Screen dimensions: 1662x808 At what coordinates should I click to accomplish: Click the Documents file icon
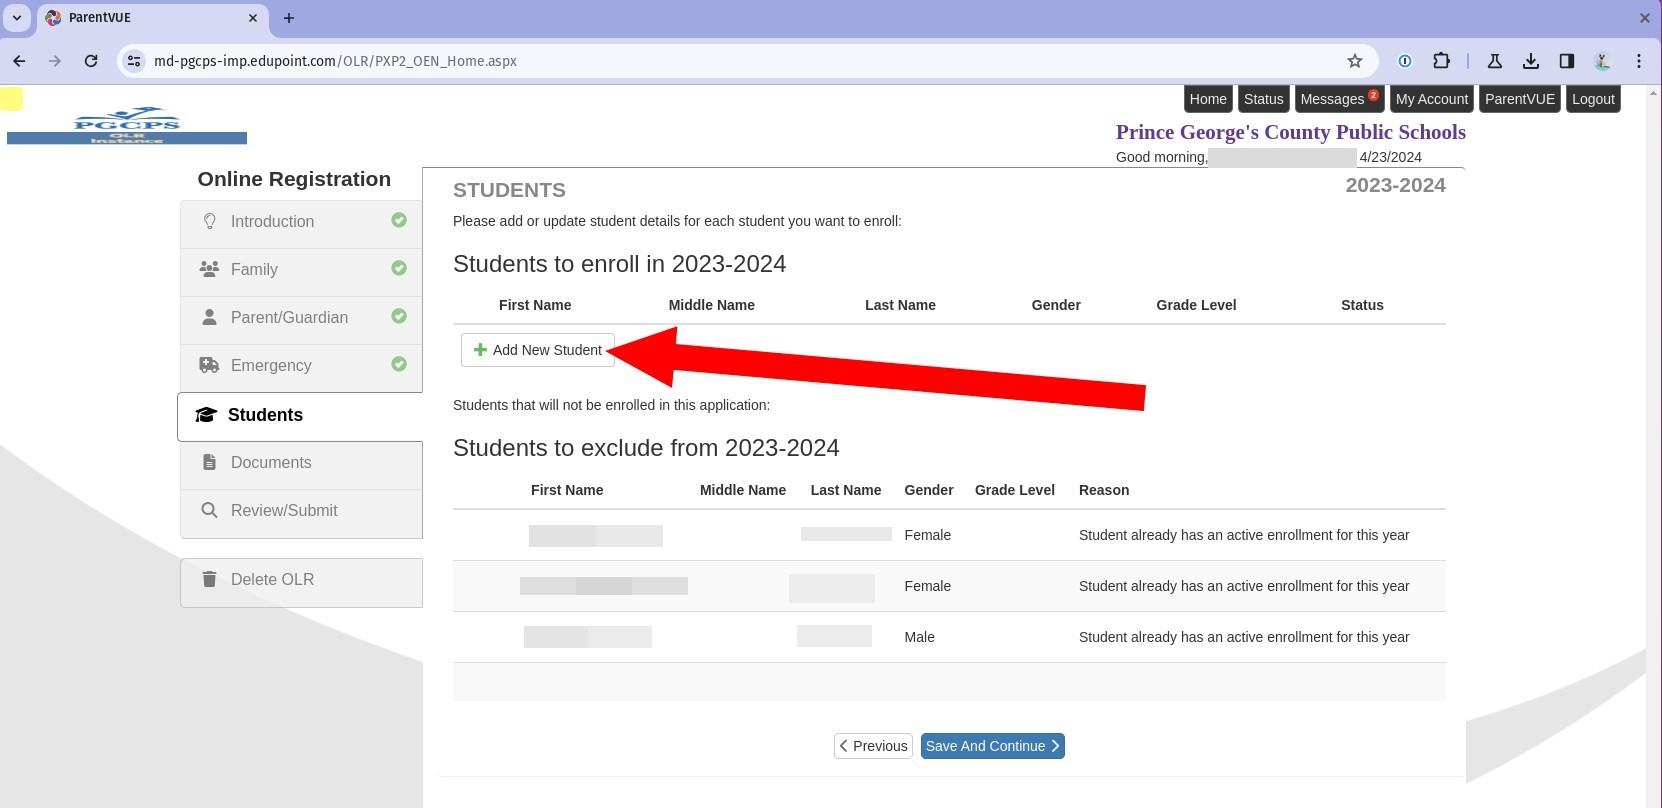209,463
